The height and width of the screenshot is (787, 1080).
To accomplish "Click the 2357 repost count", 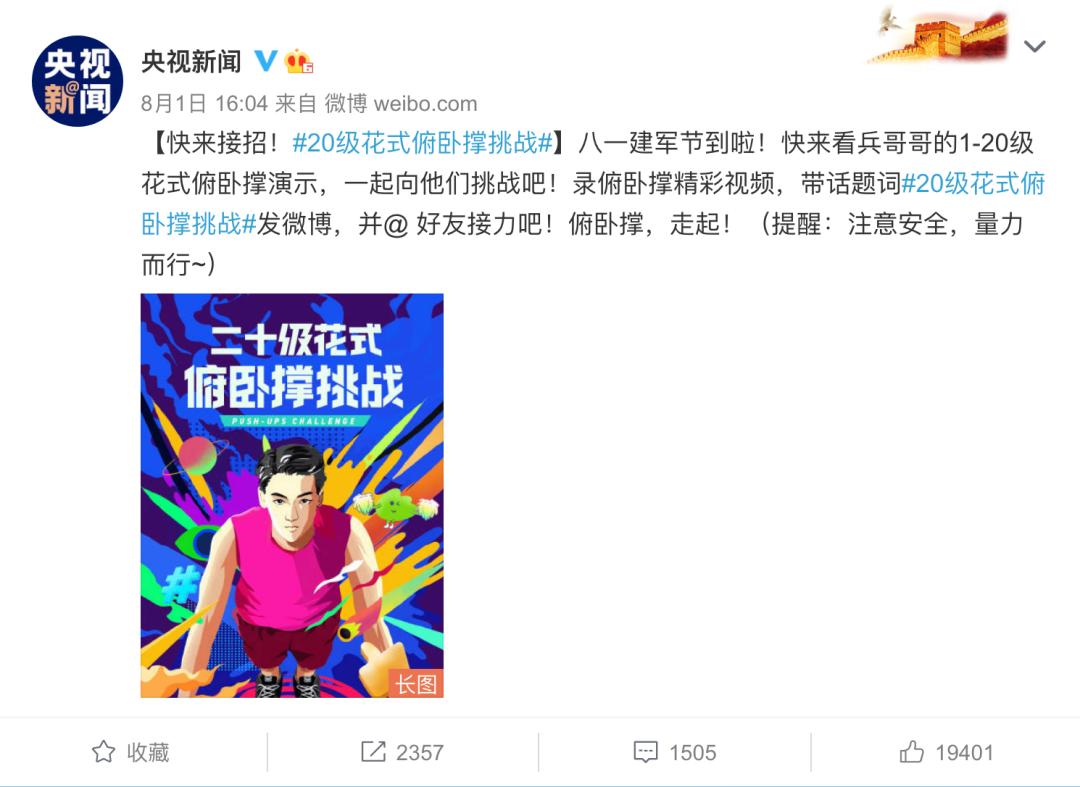I will pyautogui.click(x=419, y=752).
